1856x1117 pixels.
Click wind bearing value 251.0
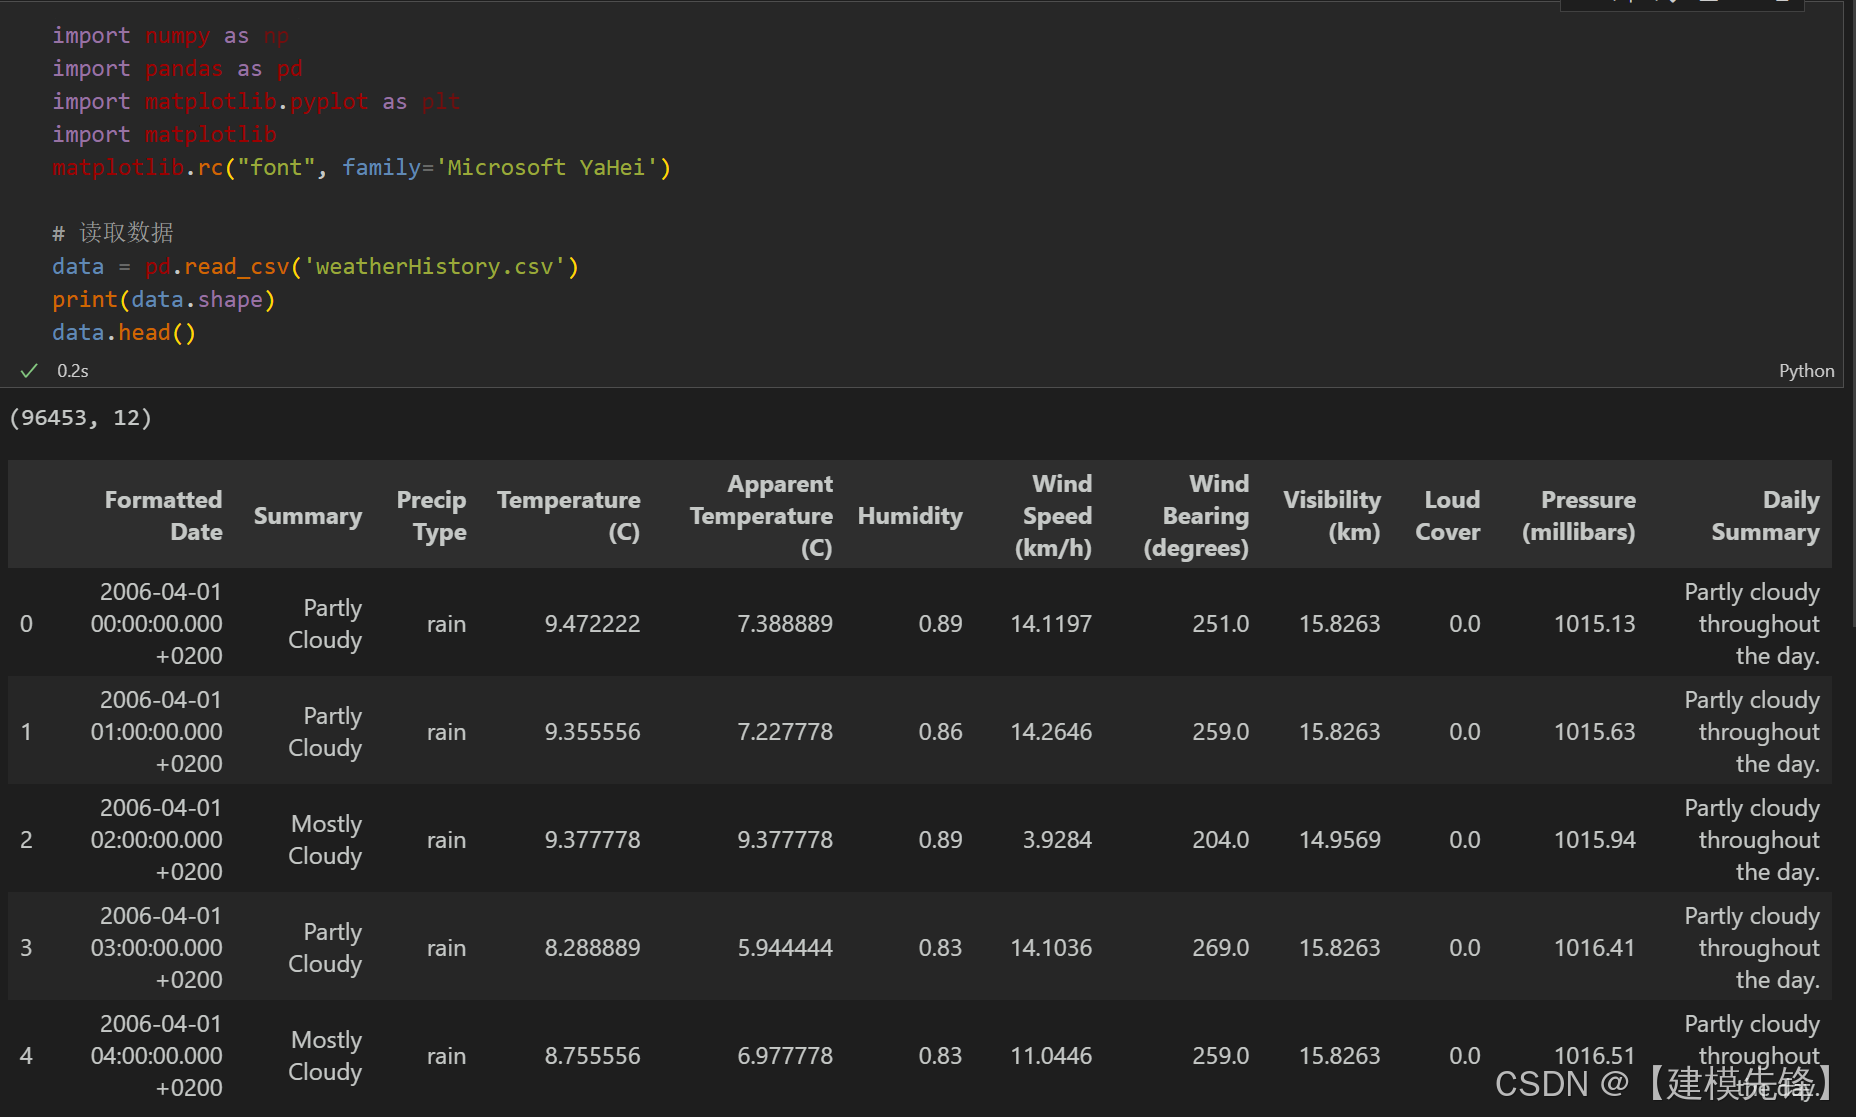(1220, 624)
